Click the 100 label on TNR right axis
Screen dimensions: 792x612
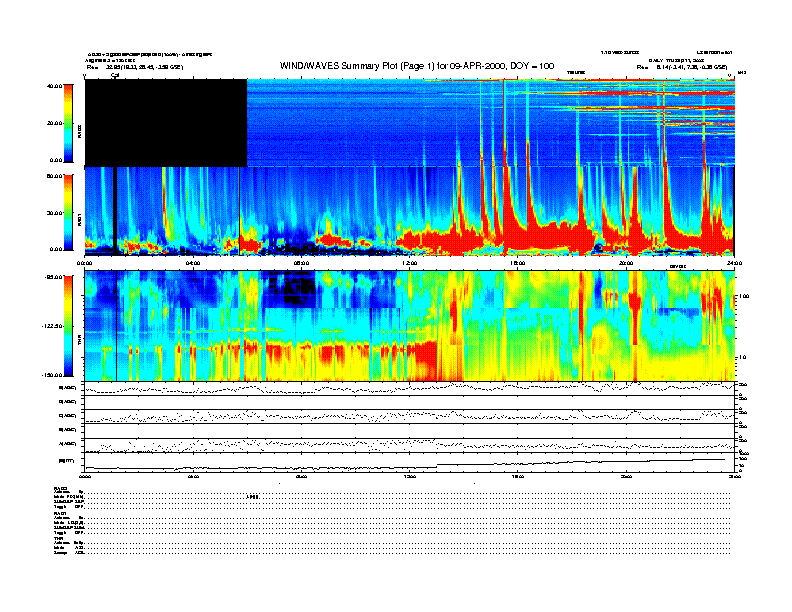pyautogui.click(x=744, y=296)
